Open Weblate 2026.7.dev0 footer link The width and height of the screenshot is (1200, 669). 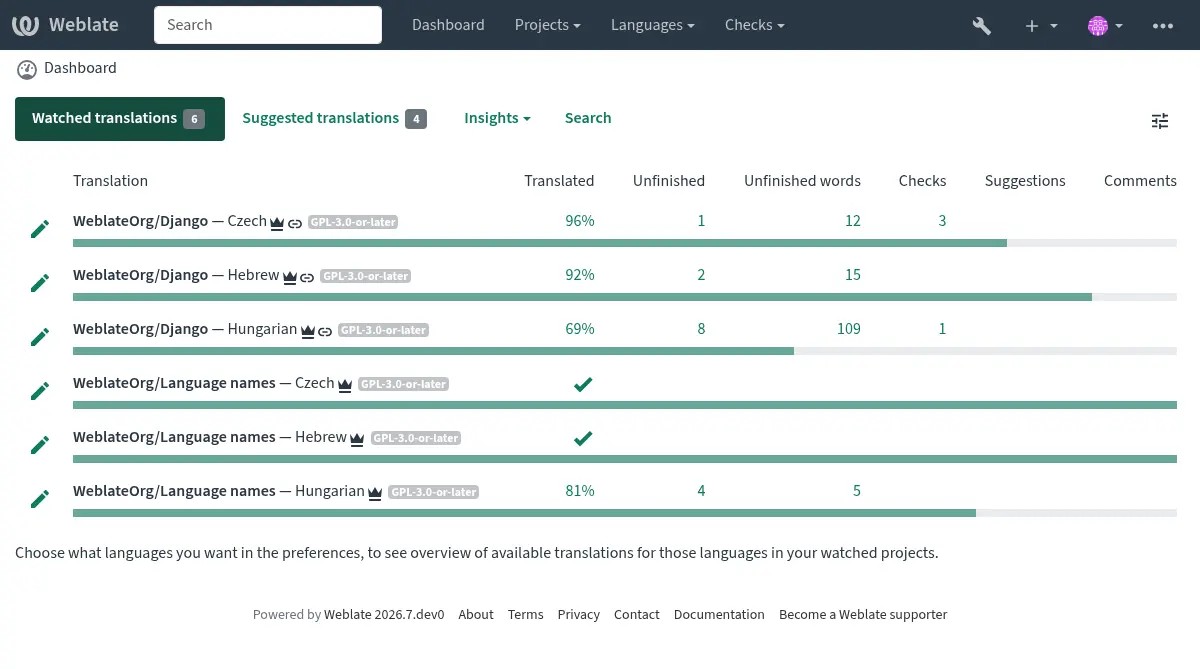coord(384,615)
